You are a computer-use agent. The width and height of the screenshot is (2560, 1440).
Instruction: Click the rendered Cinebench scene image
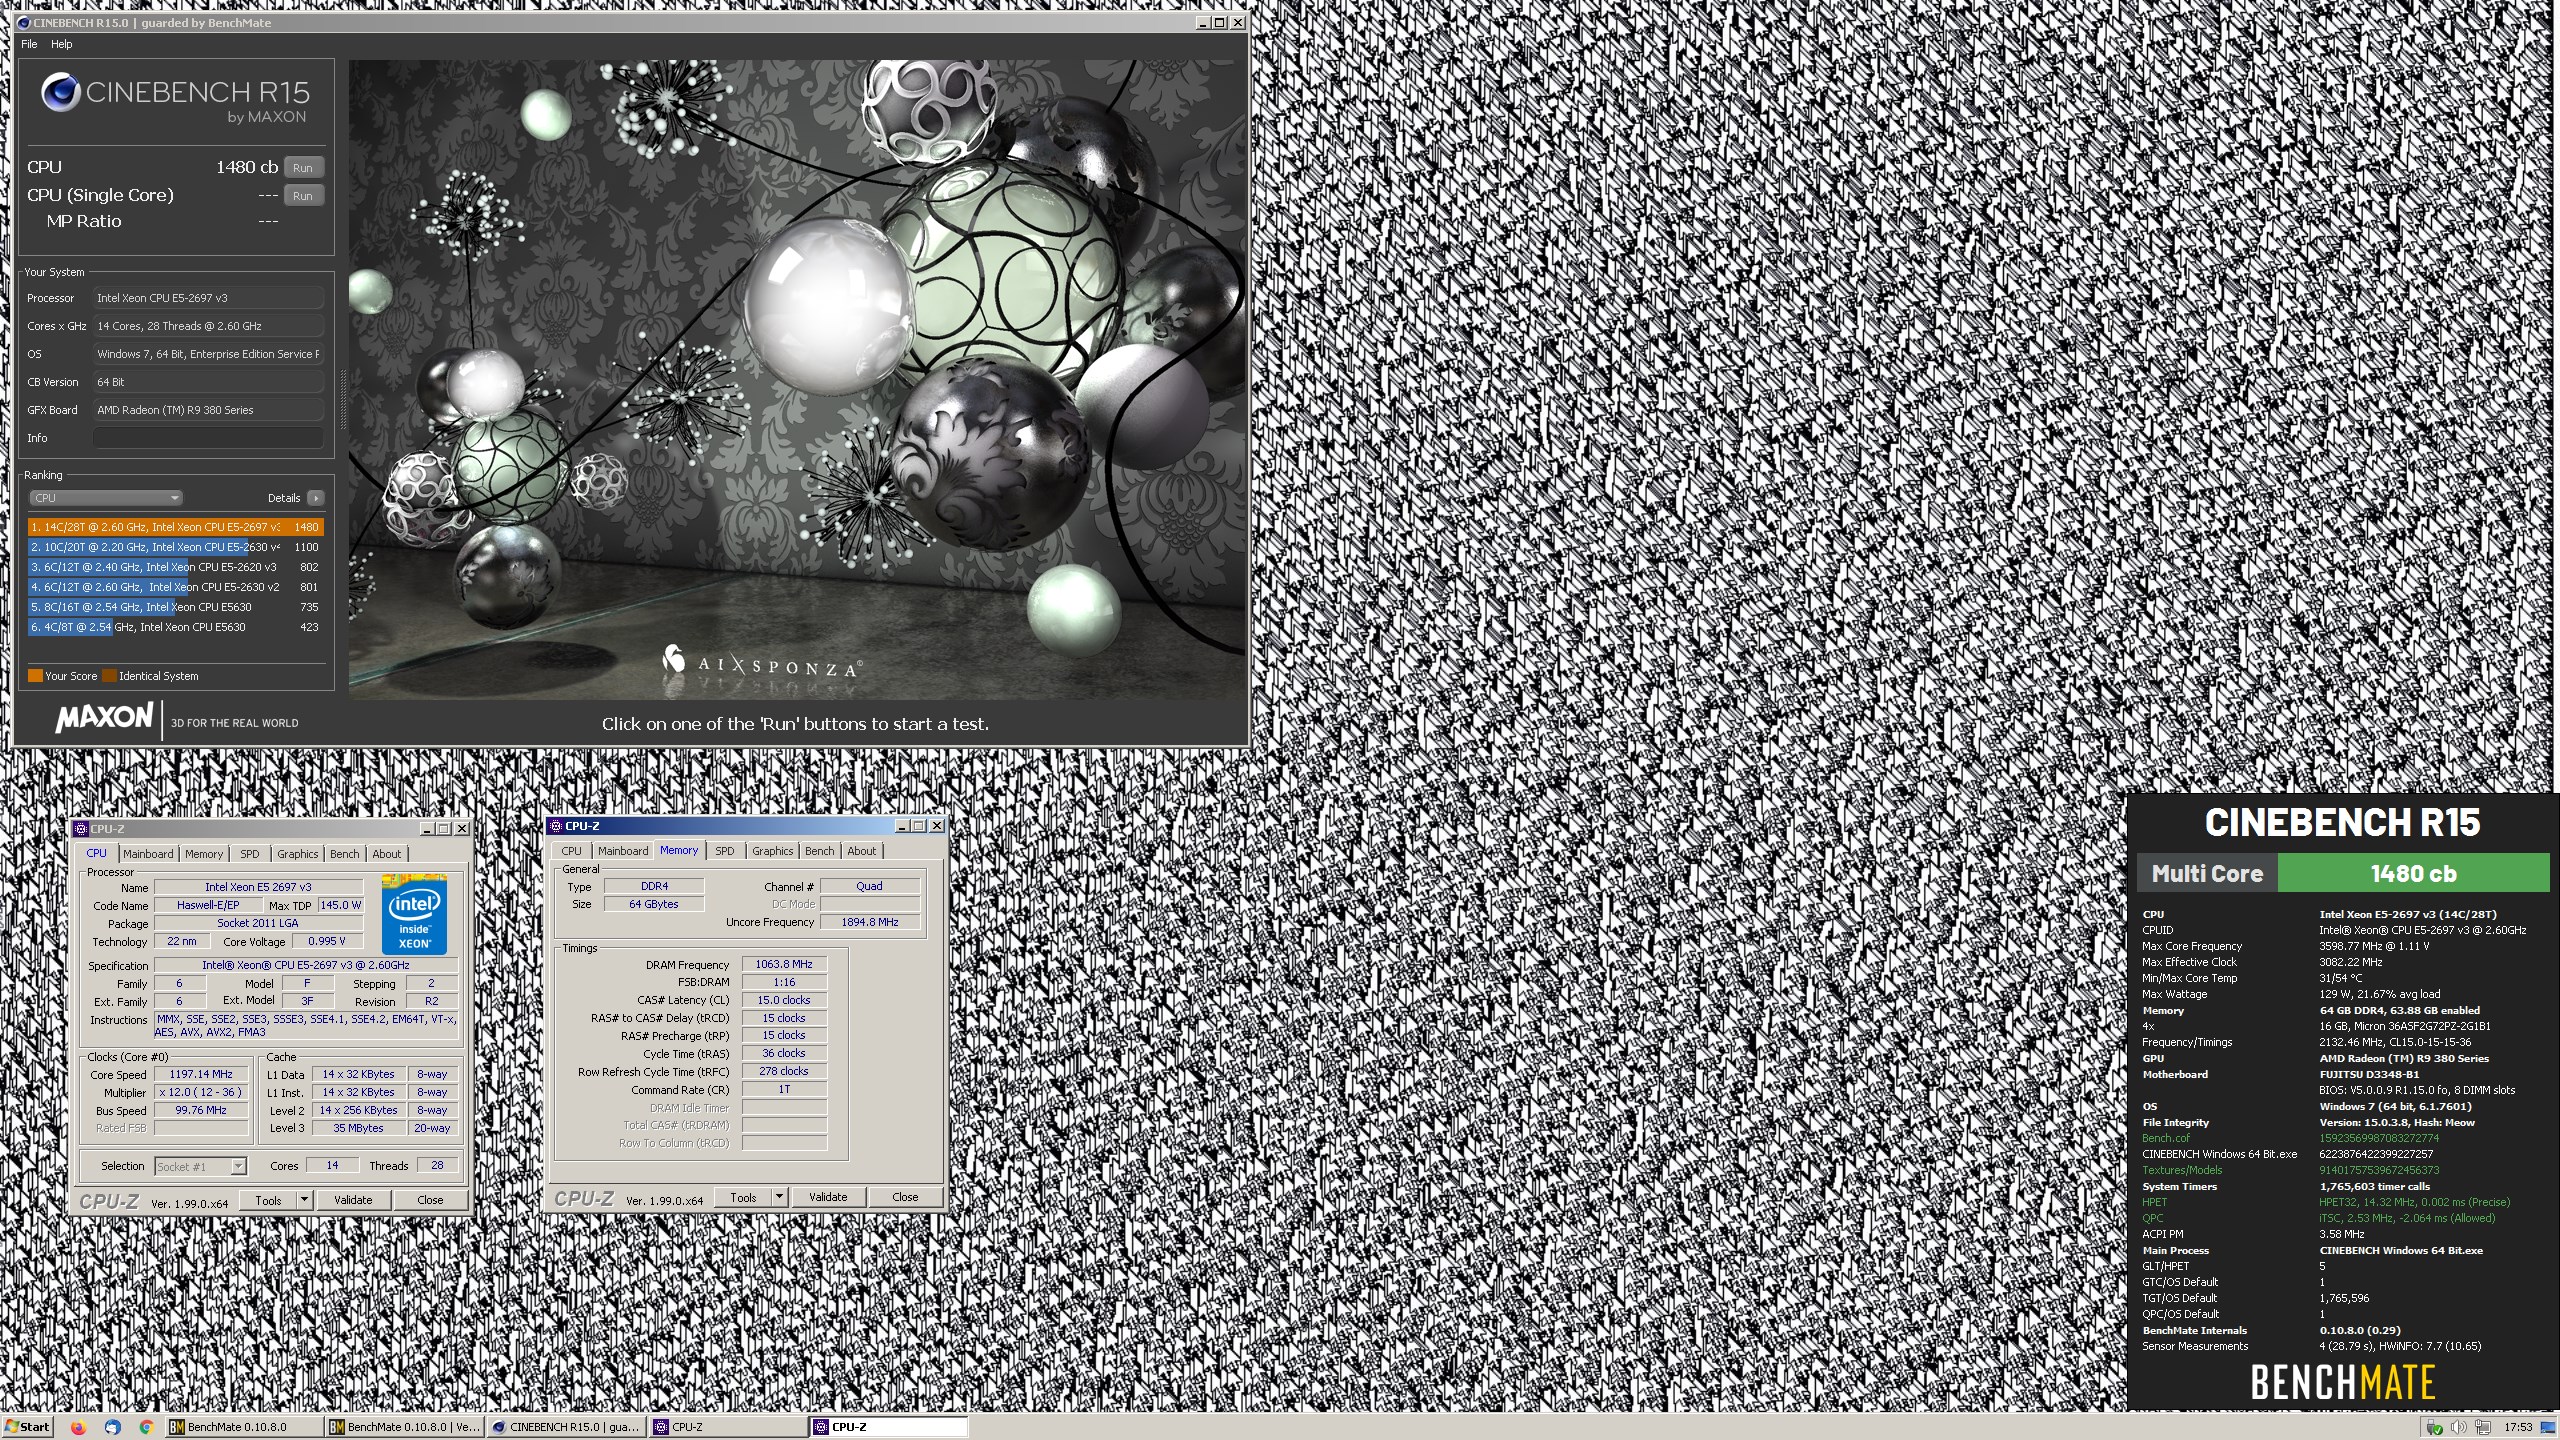[797, 379]
